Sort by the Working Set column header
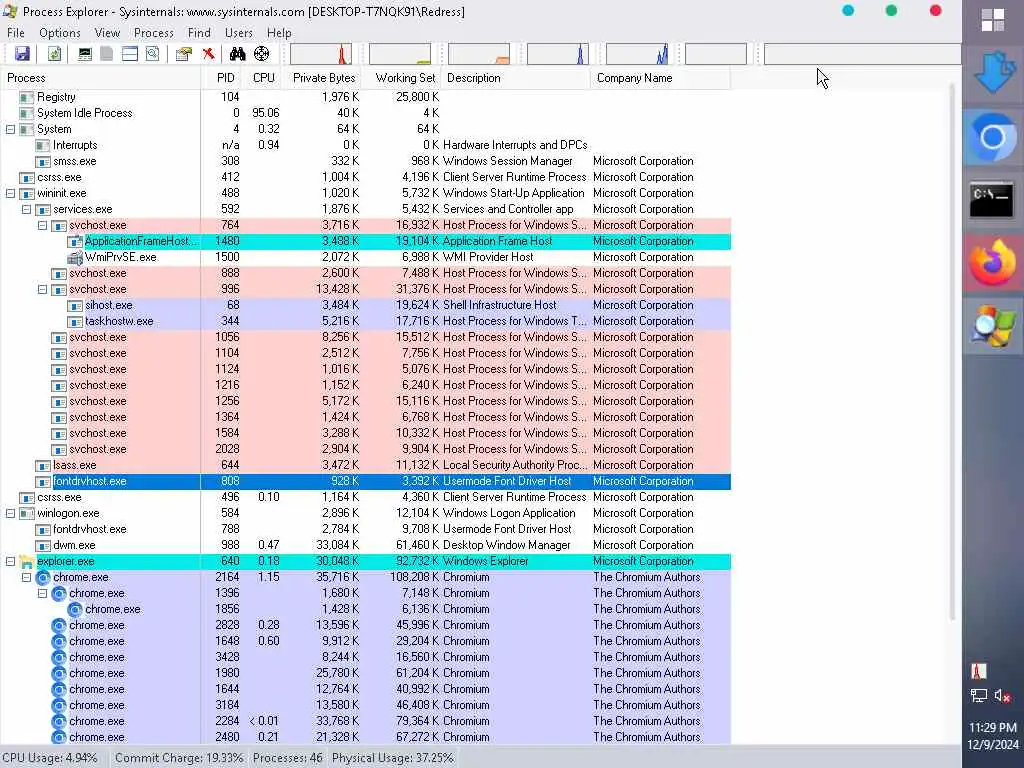The width and height of the screenshot is (1024, 768). [402, 78]
